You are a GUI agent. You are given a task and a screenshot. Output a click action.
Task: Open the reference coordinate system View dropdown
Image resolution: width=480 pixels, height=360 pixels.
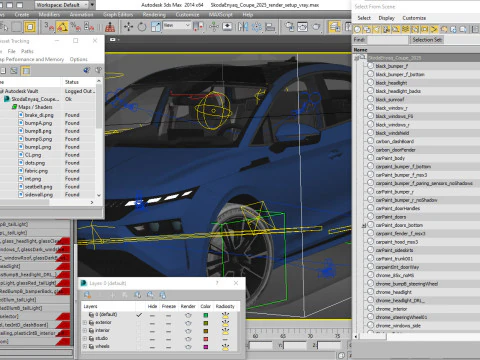point(177,25)
